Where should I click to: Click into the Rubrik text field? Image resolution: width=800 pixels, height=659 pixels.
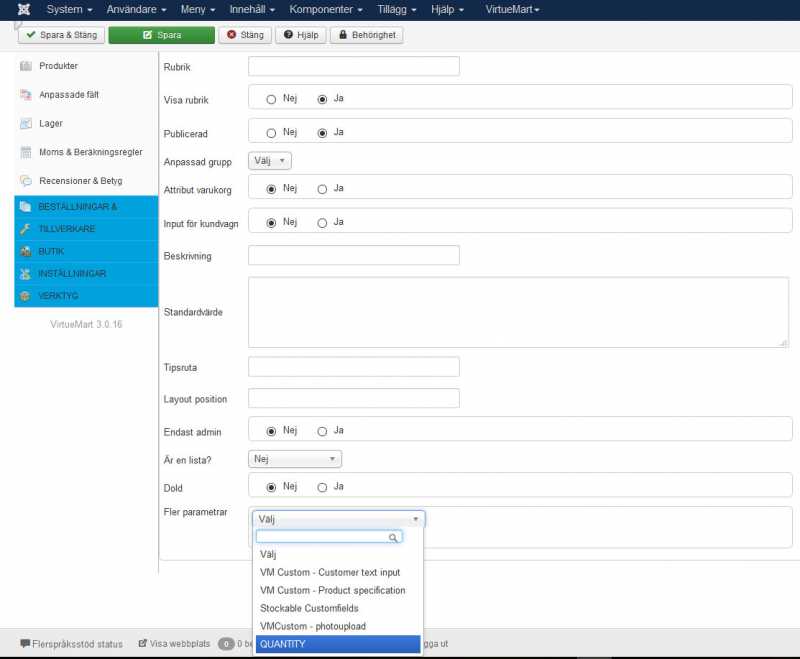pyautogui.click(x=354, y=66)
